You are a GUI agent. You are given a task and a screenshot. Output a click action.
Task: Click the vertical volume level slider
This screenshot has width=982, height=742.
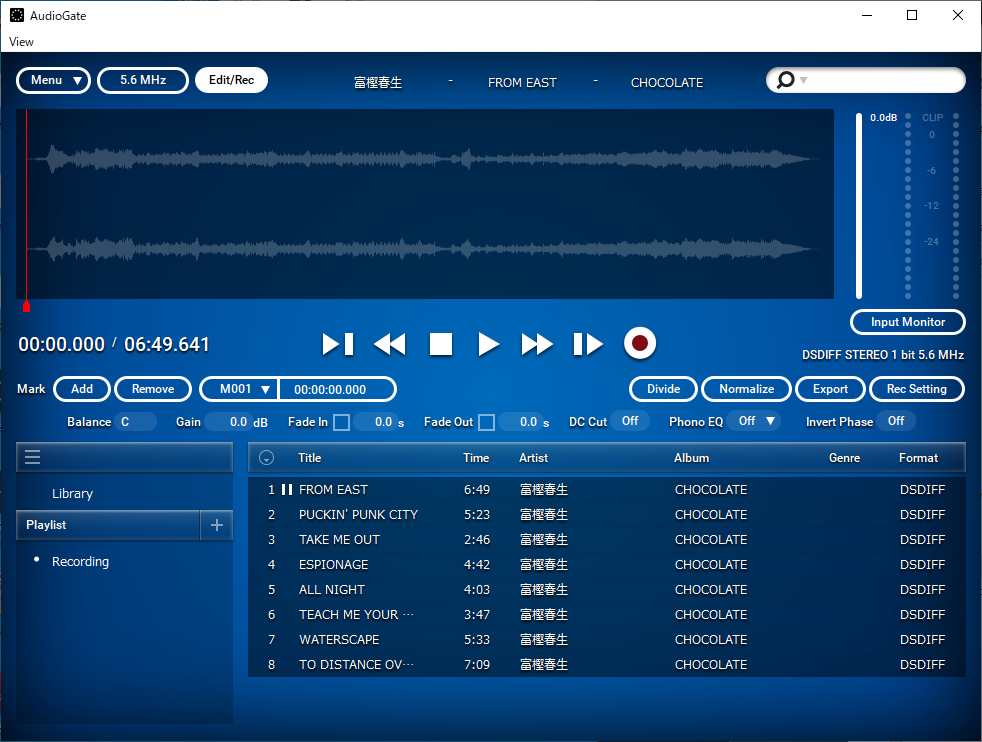click(859, 206)
